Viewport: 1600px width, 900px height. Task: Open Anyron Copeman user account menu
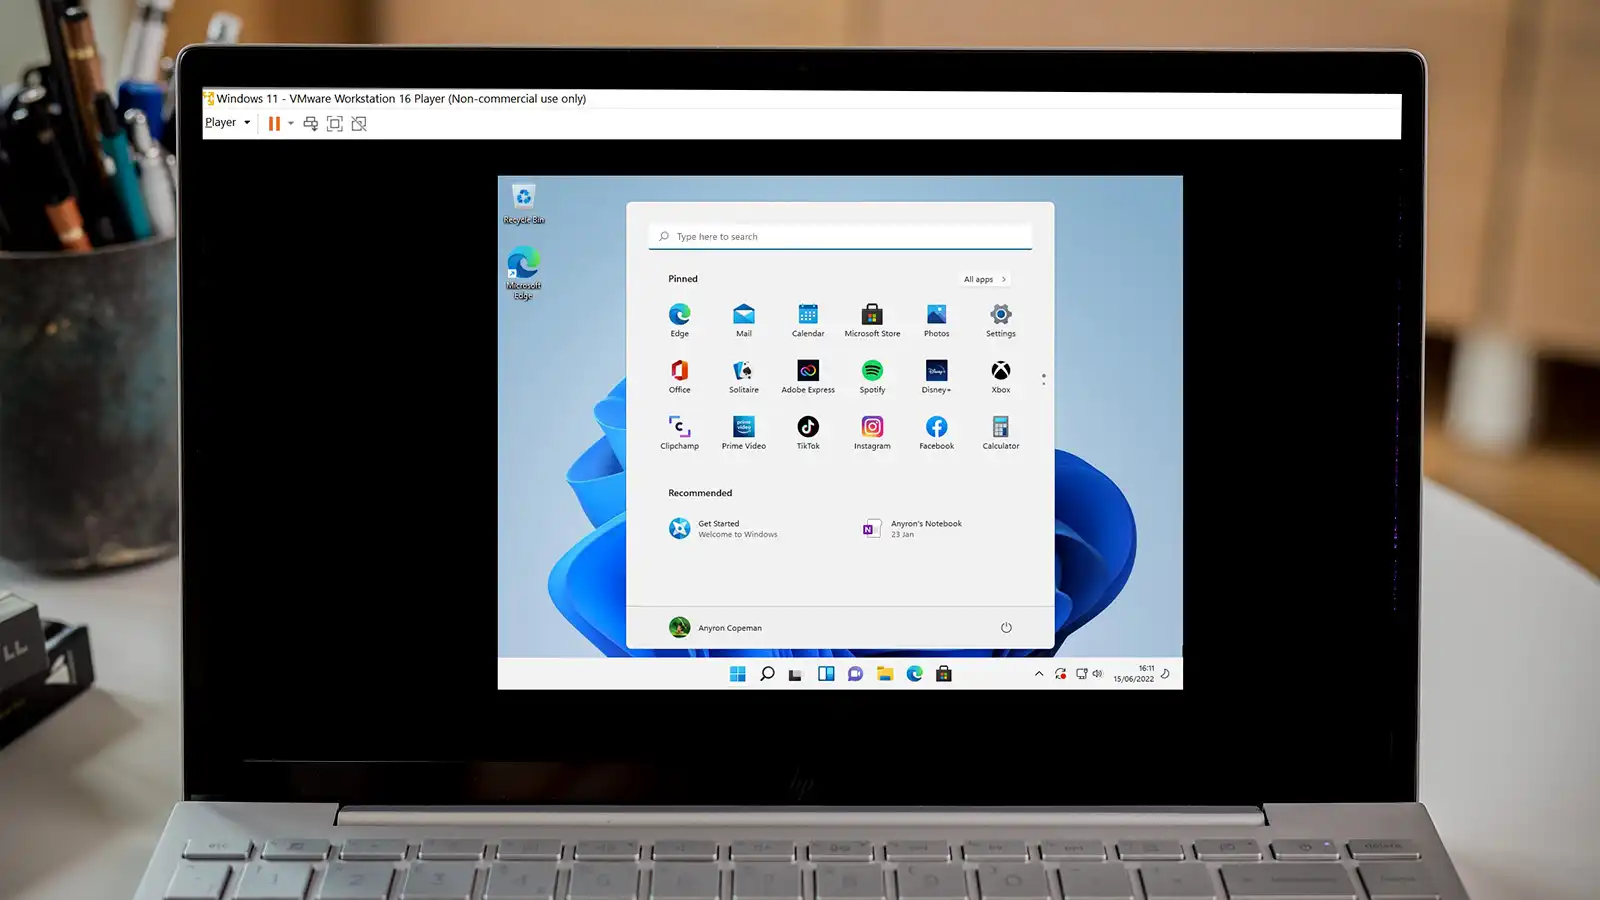(716, 628)
